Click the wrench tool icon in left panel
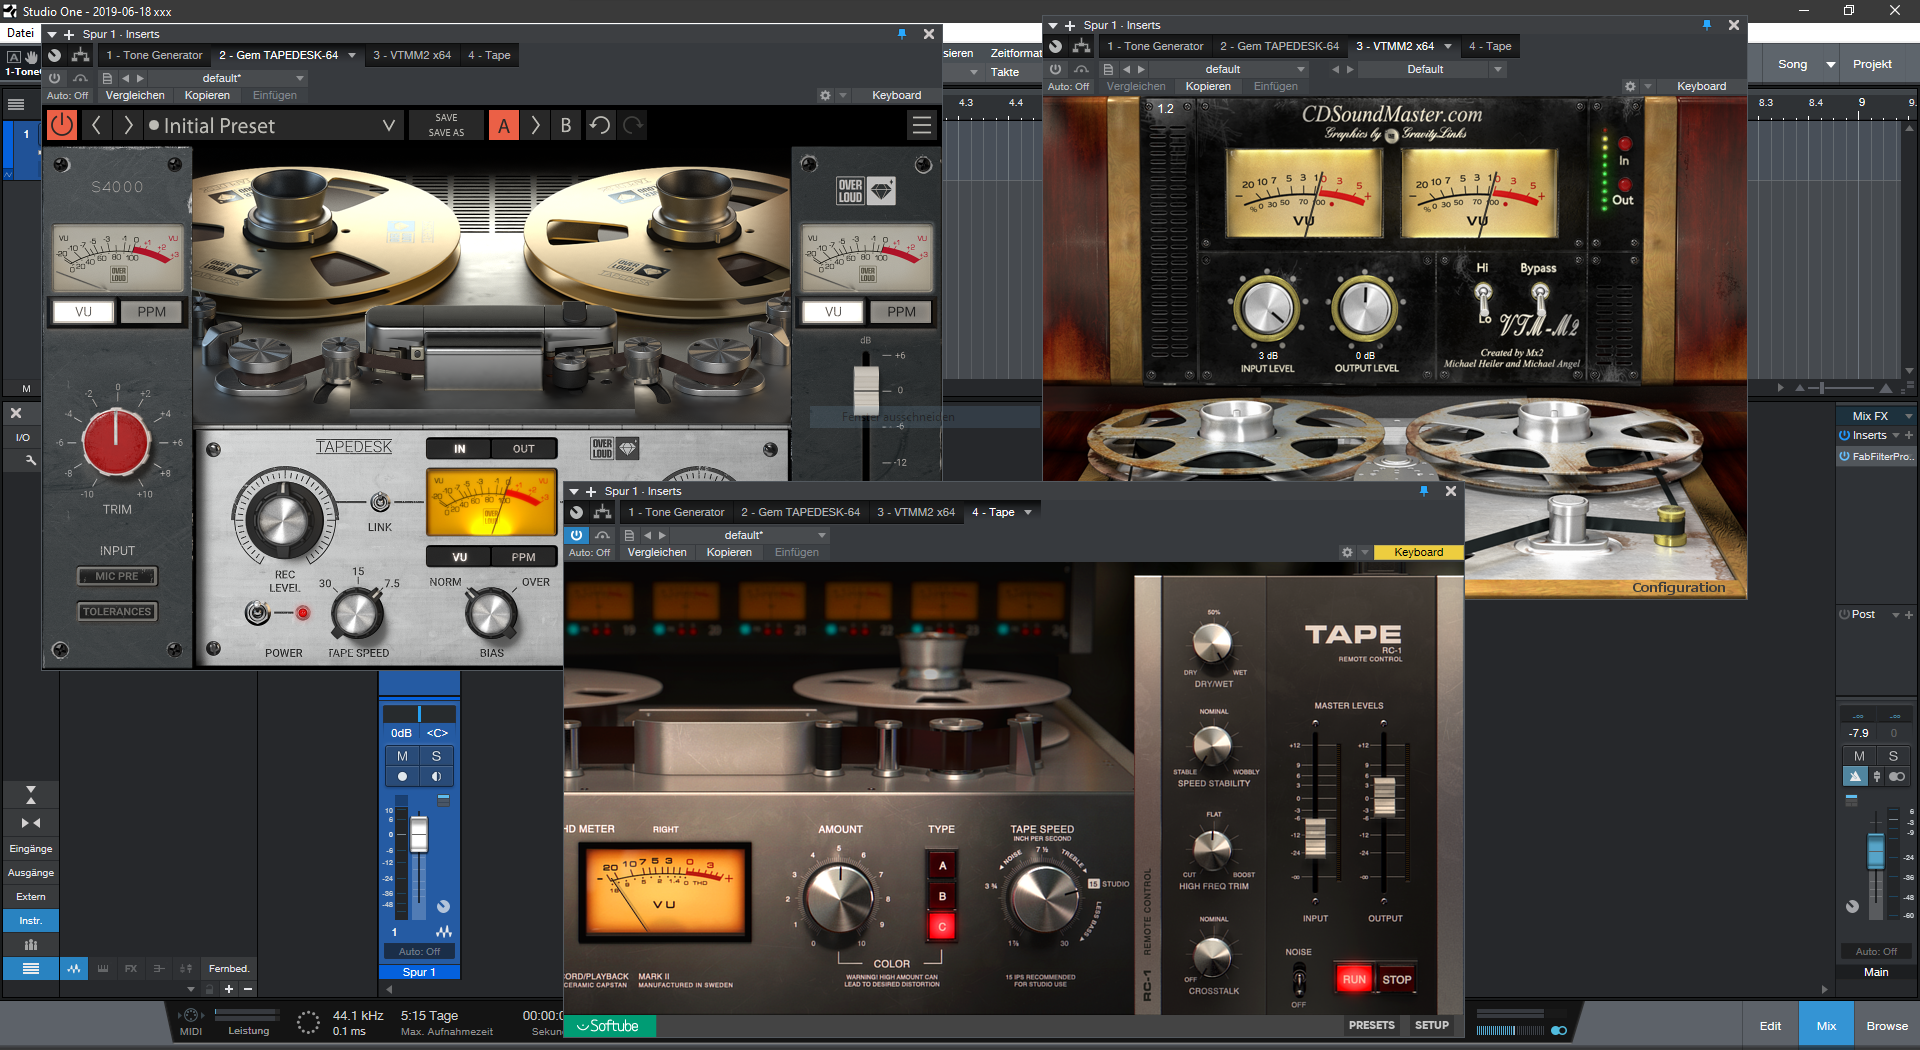Viewport: 1920px width, 1050px height. point(30,460)
